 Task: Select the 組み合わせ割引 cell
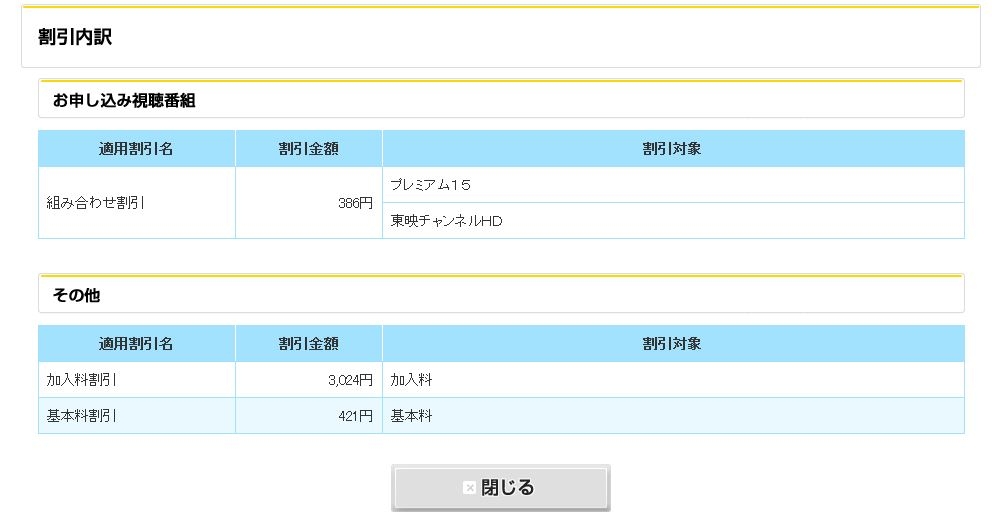tap(96, 203)
